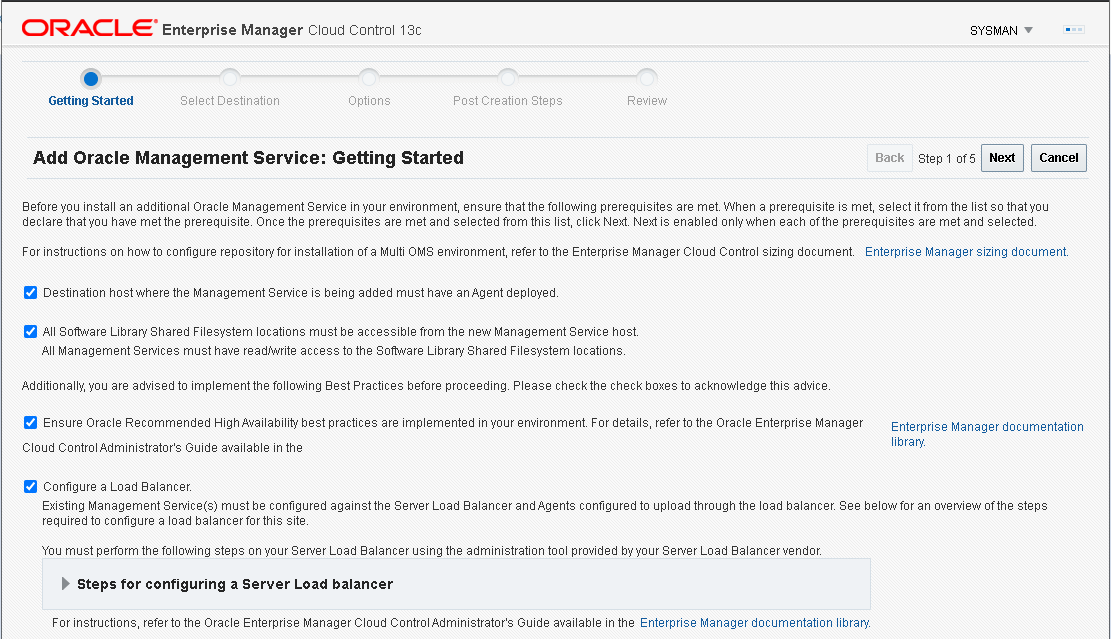Open the Enterprise Manager documentation library link
This screenshot has width=1111, height=639.
point(986,426)
